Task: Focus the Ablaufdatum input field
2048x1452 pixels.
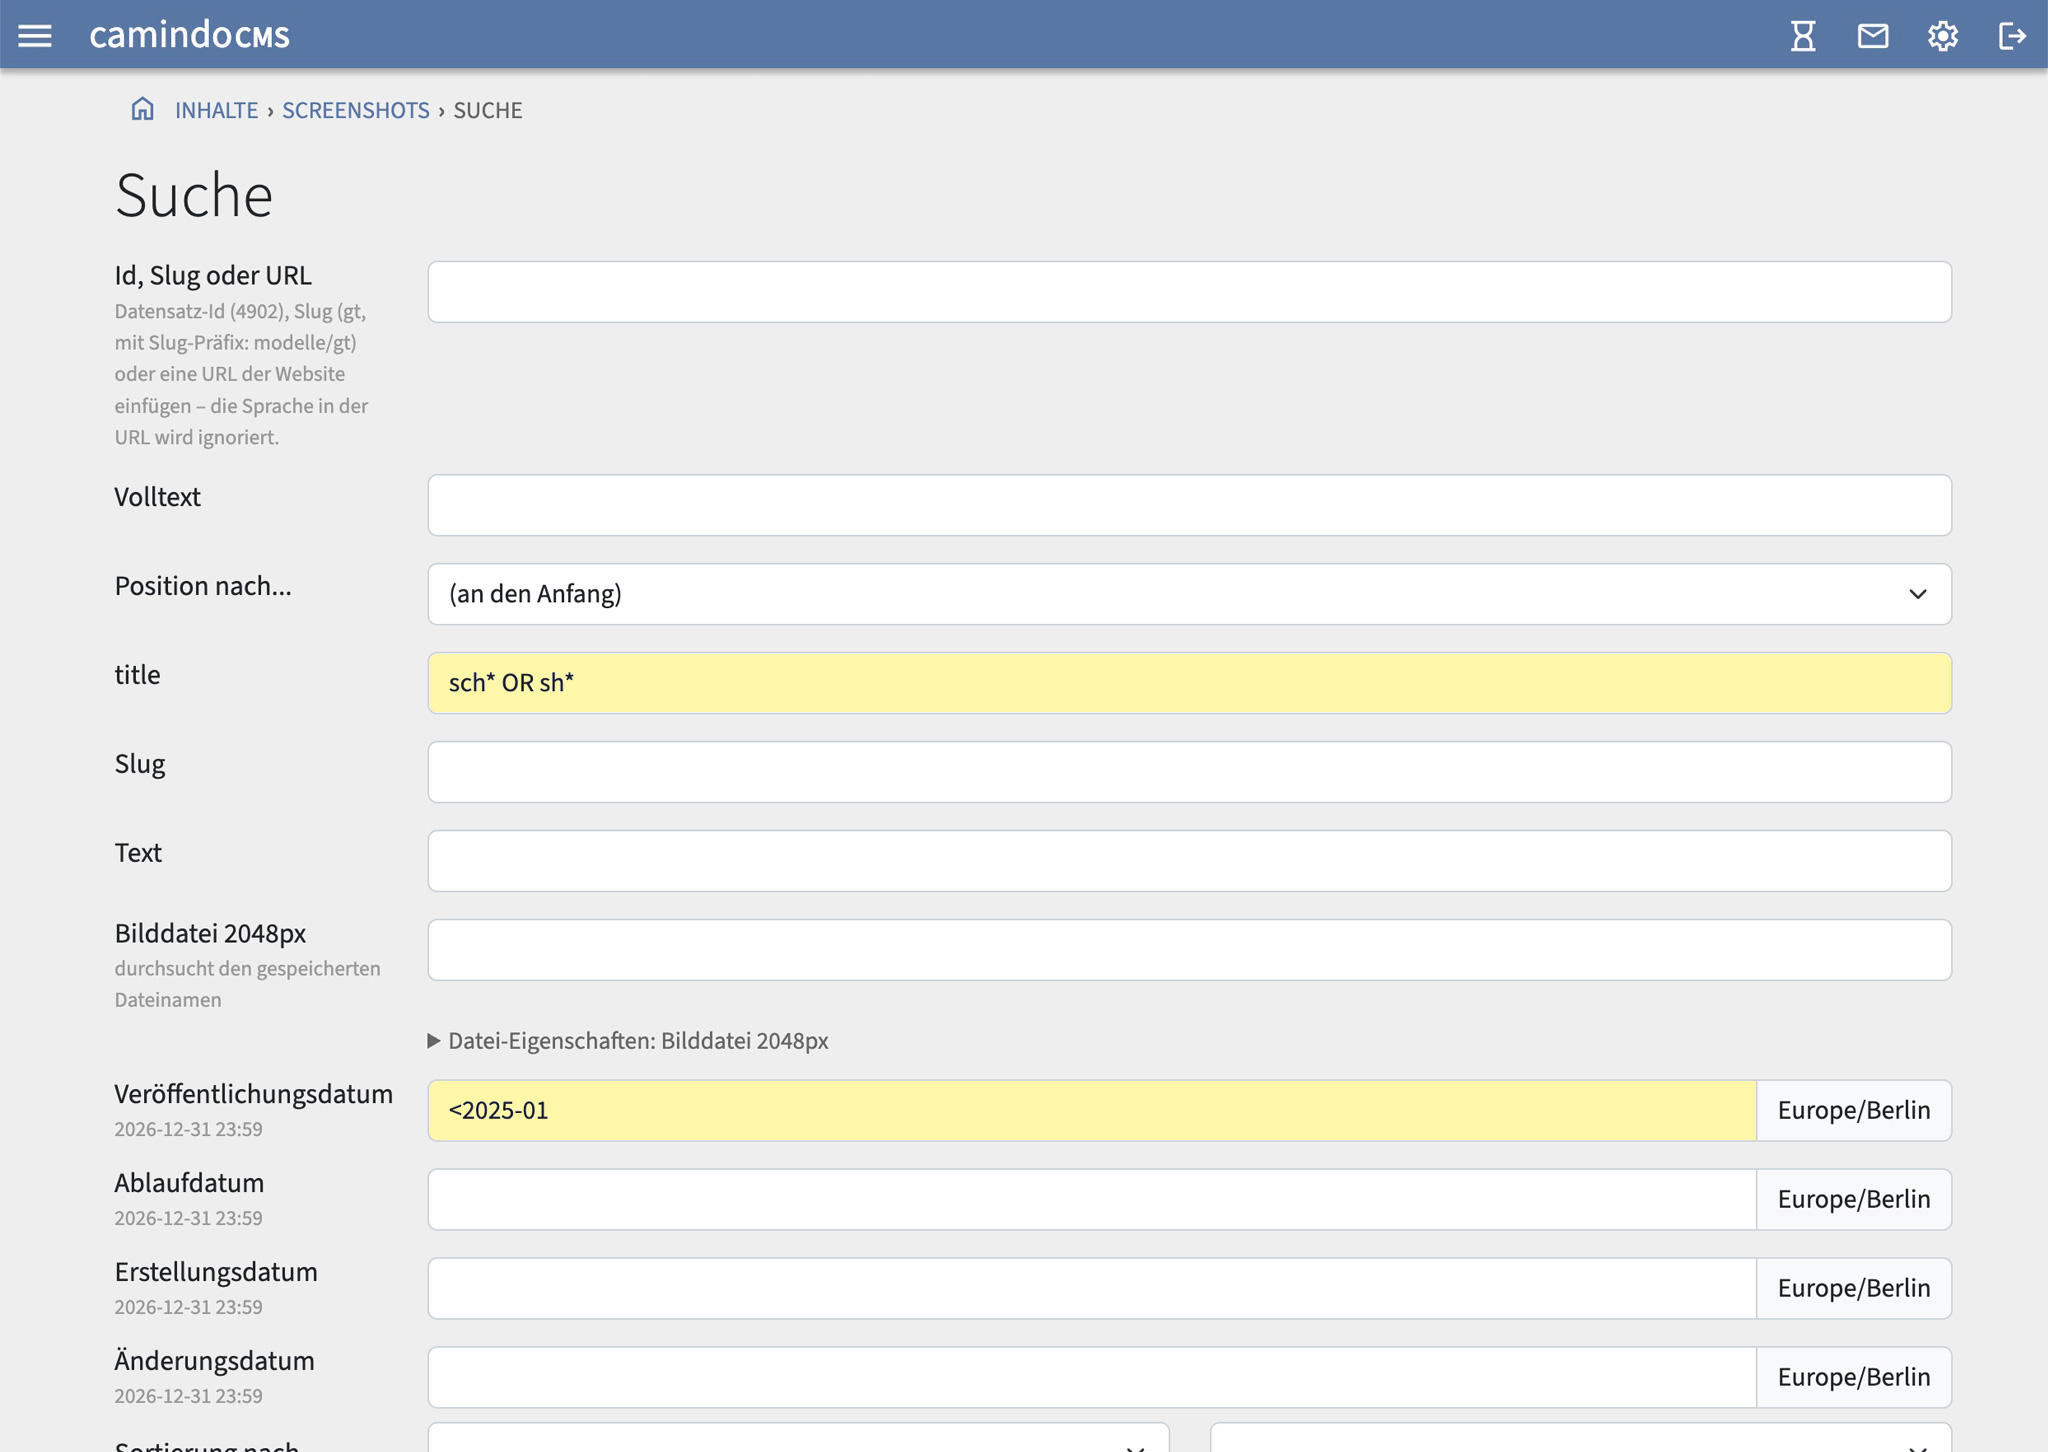Action: click(x=1092, y=1199)
